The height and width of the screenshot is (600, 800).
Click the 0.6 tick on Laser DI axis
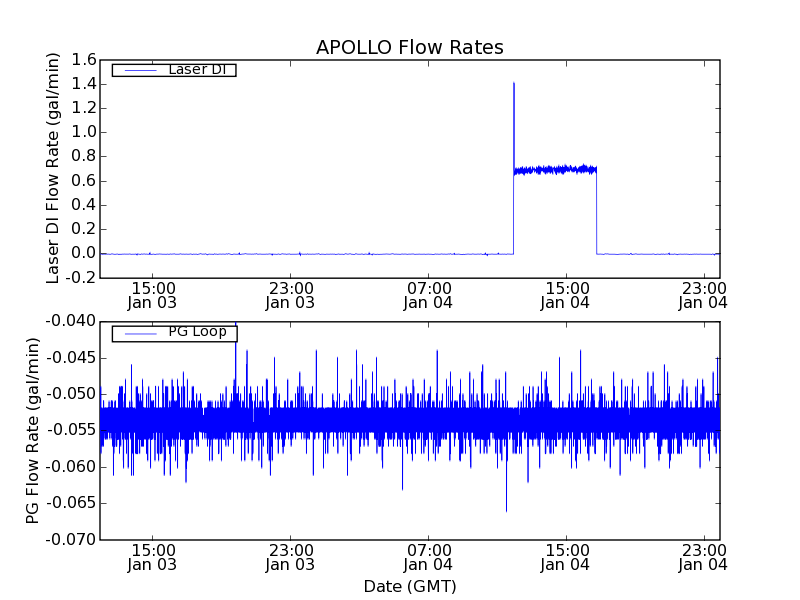tap(84, 181)
